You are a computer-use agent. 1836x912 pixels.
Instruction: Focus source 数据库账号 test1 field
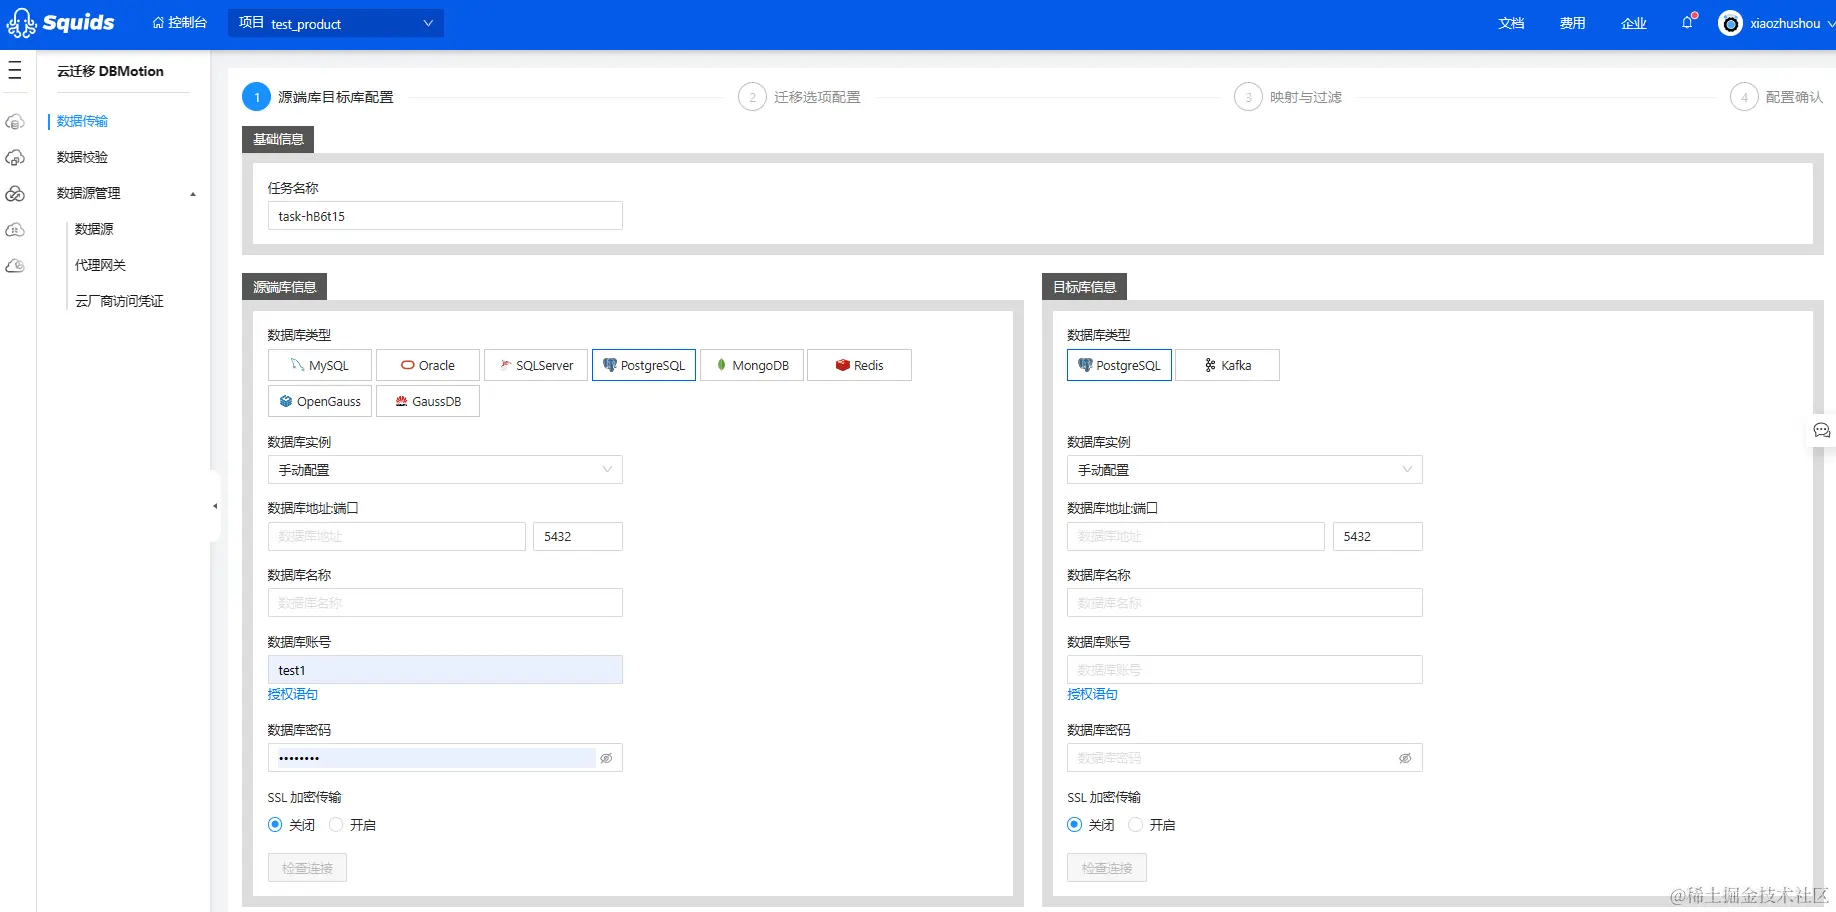coord(445,670)
